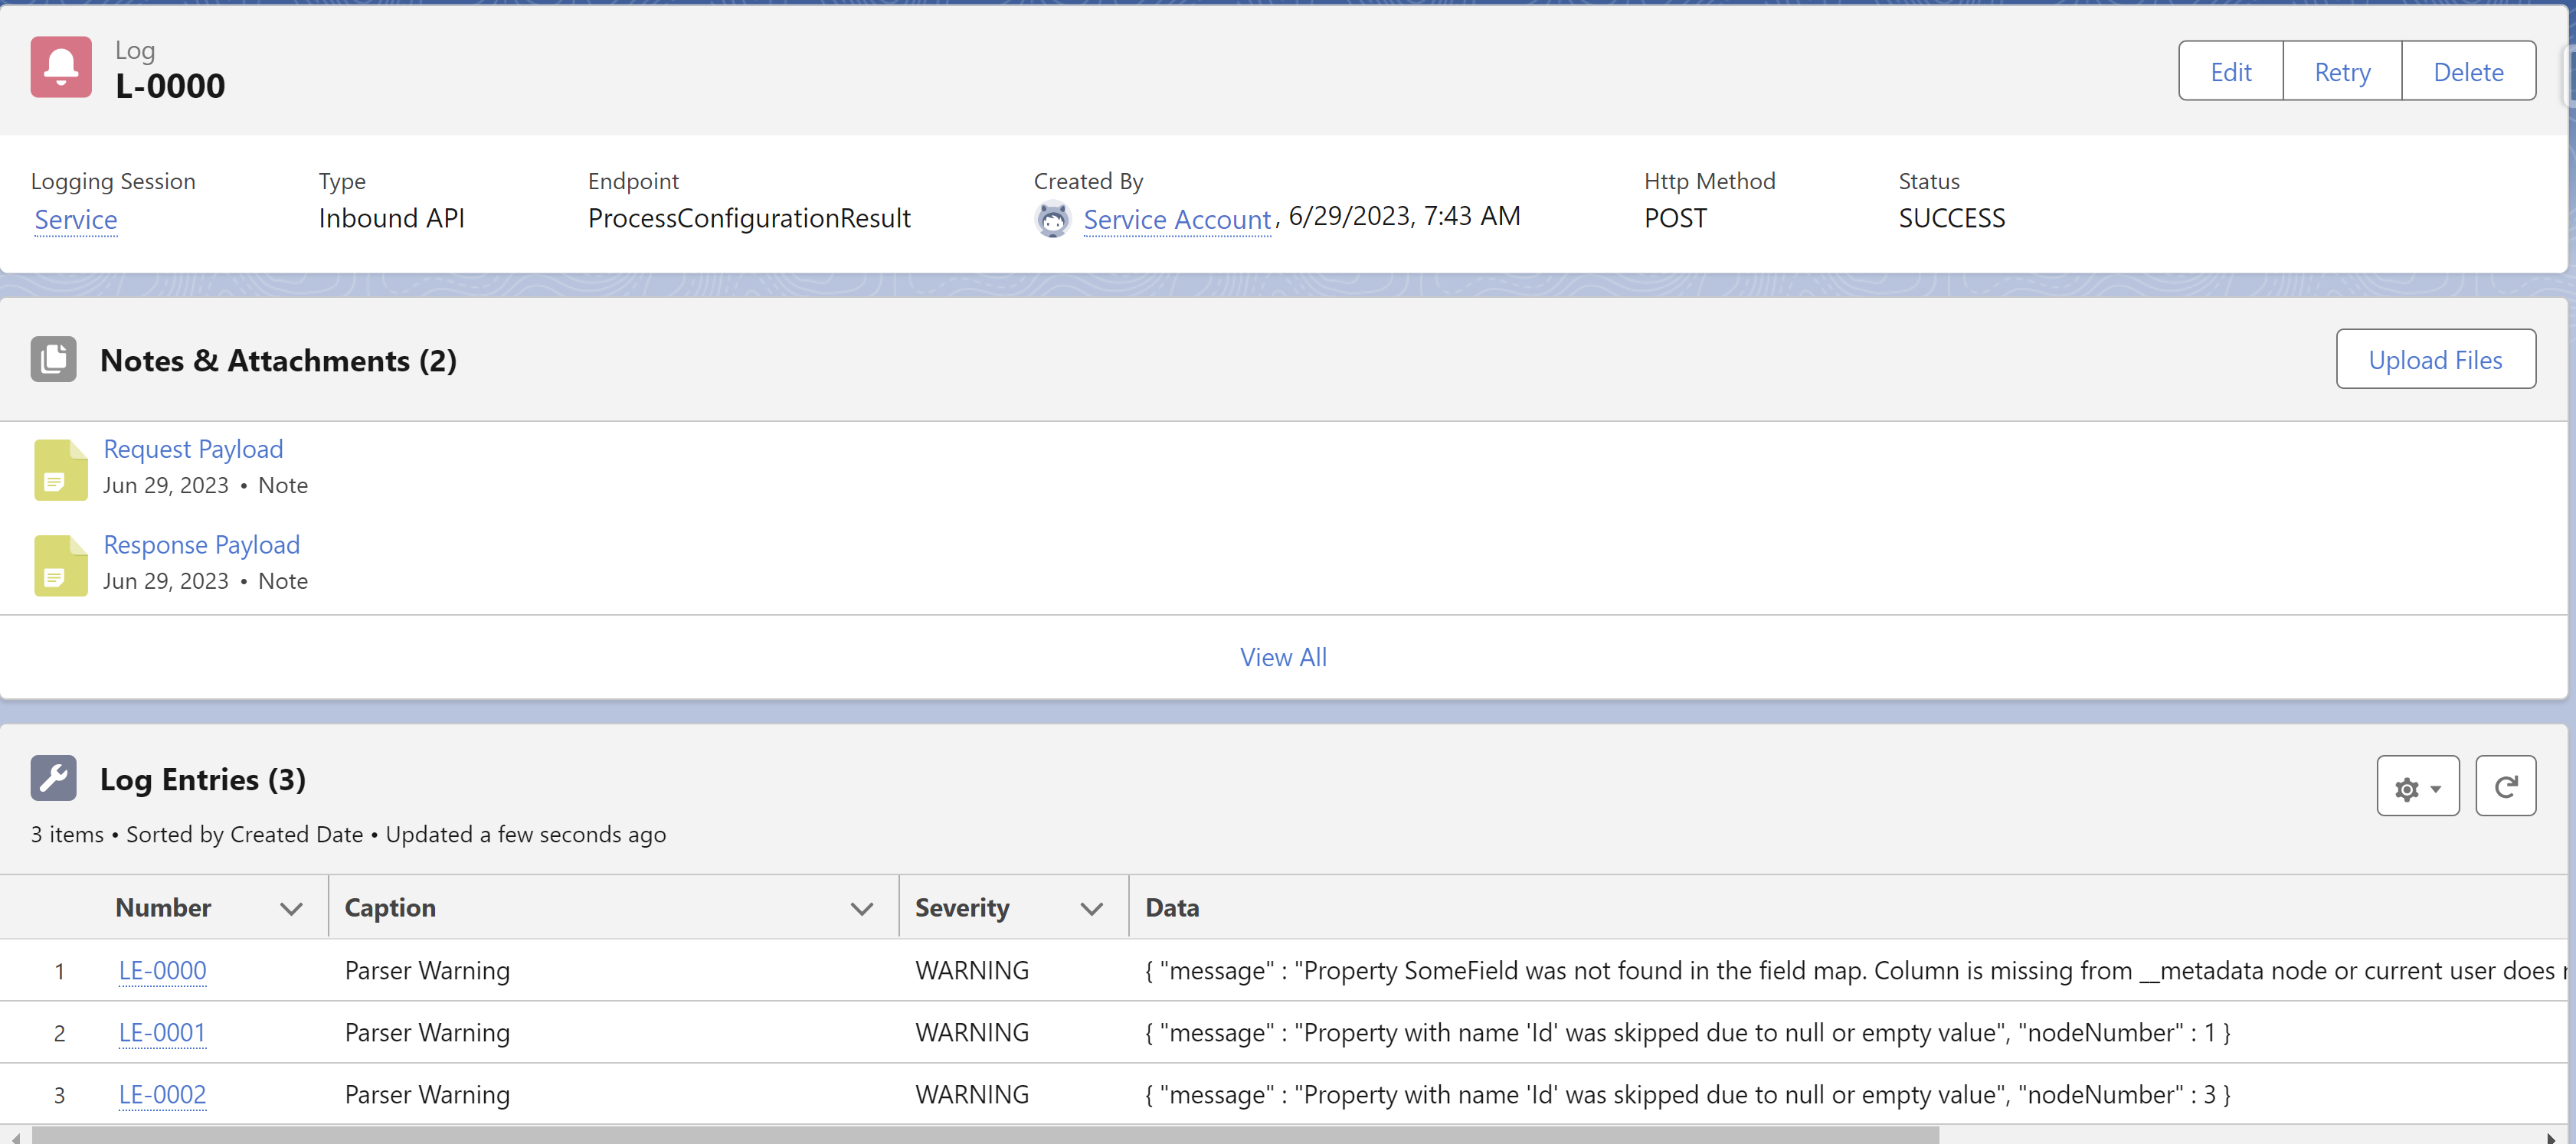
Task: Click the Log Entries wrench icon
Action: (53, 779)
